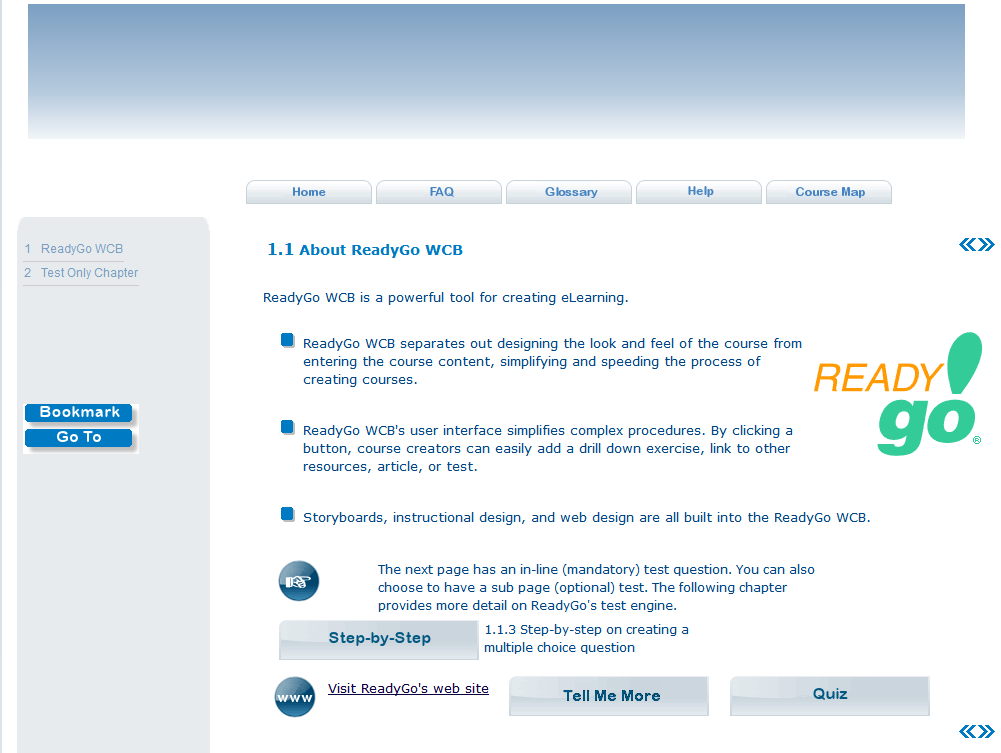Open the FAQ tab
This screenshot has height=753, width=1001.
click(439, 192)
